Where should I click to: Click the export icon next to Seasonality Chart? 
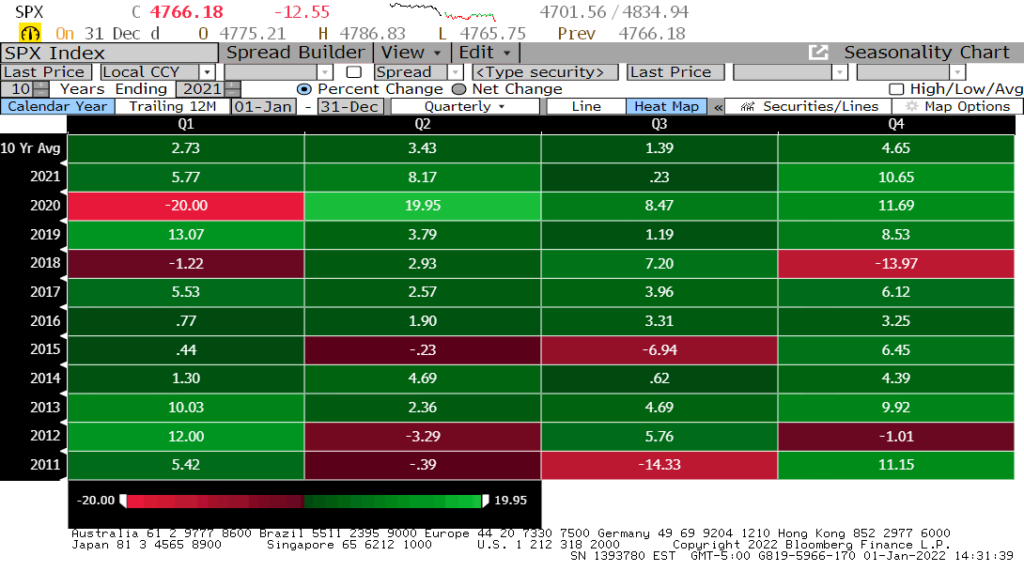(x=818, y=52)
